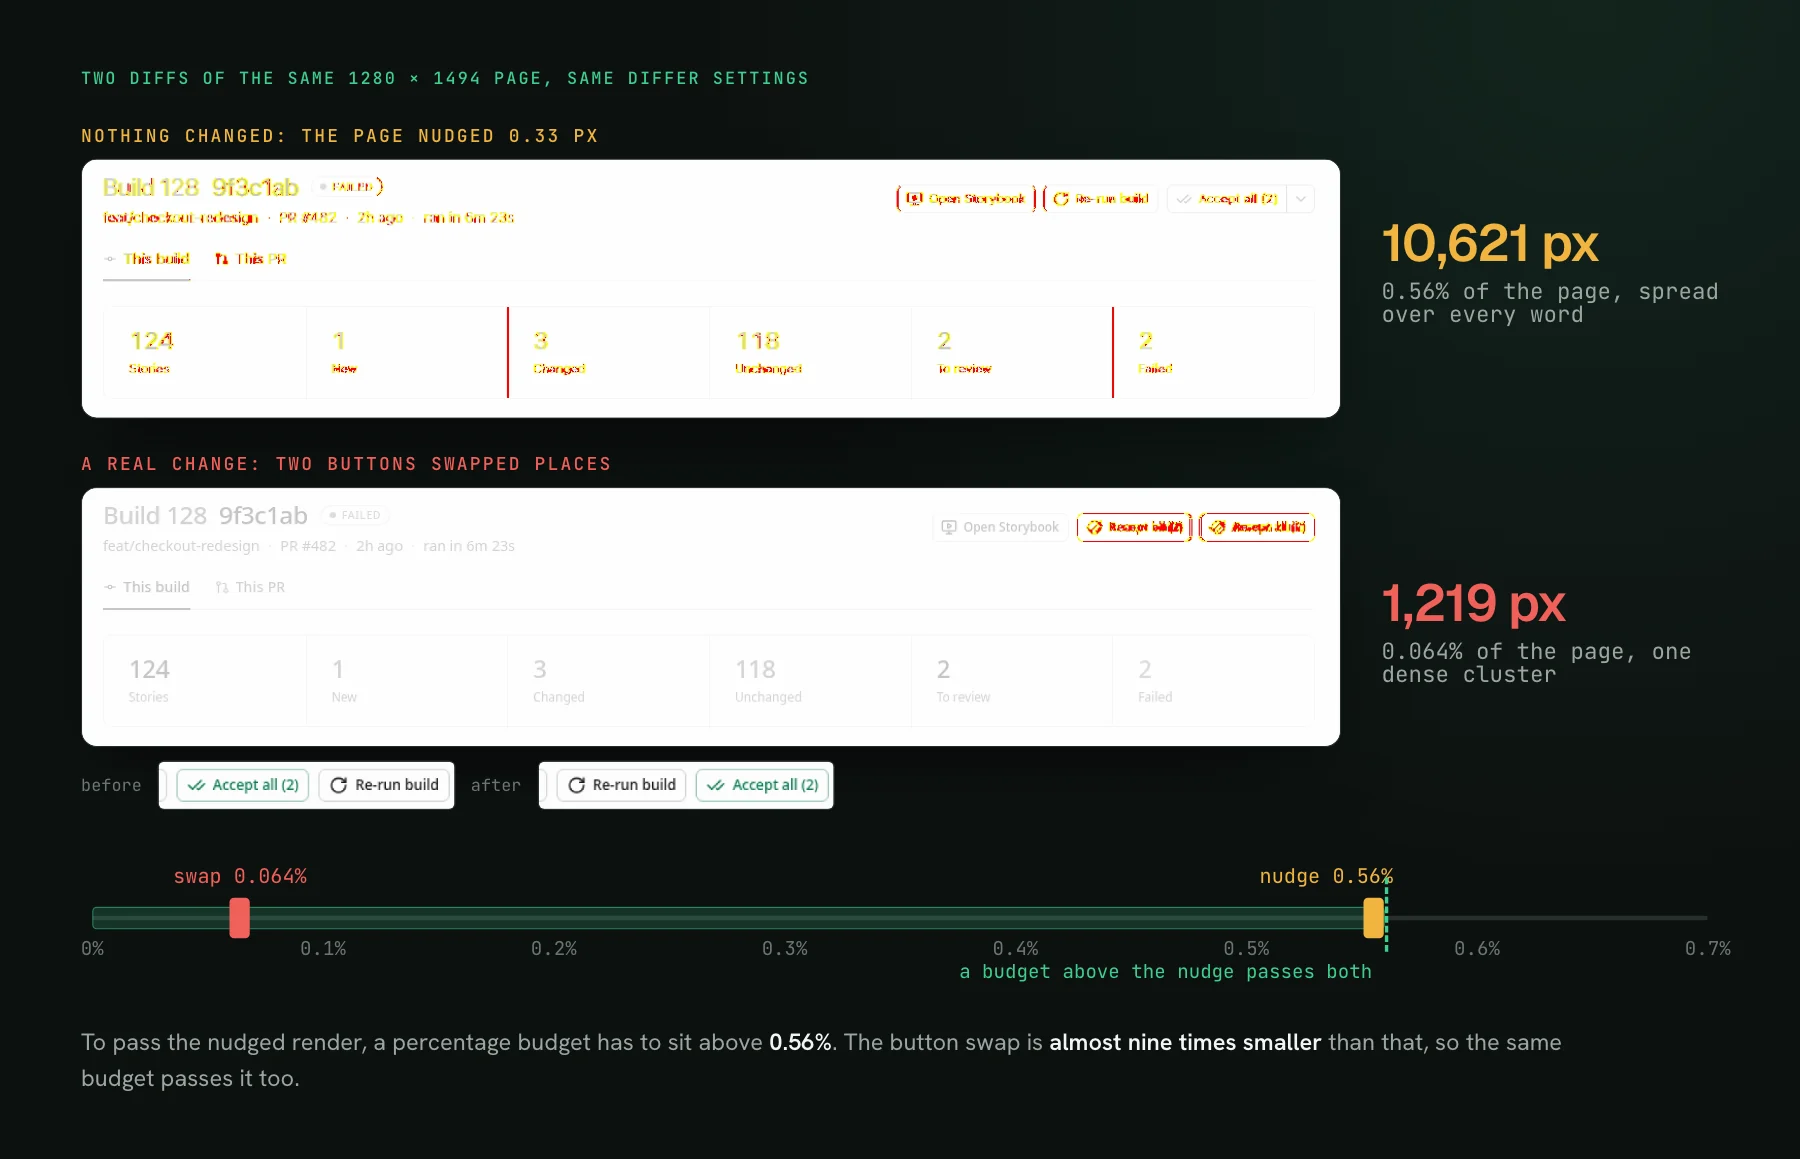The image size is (1800, 1159).
Task: Click the double-check icon in the after sample
Action: pos(716,785)
